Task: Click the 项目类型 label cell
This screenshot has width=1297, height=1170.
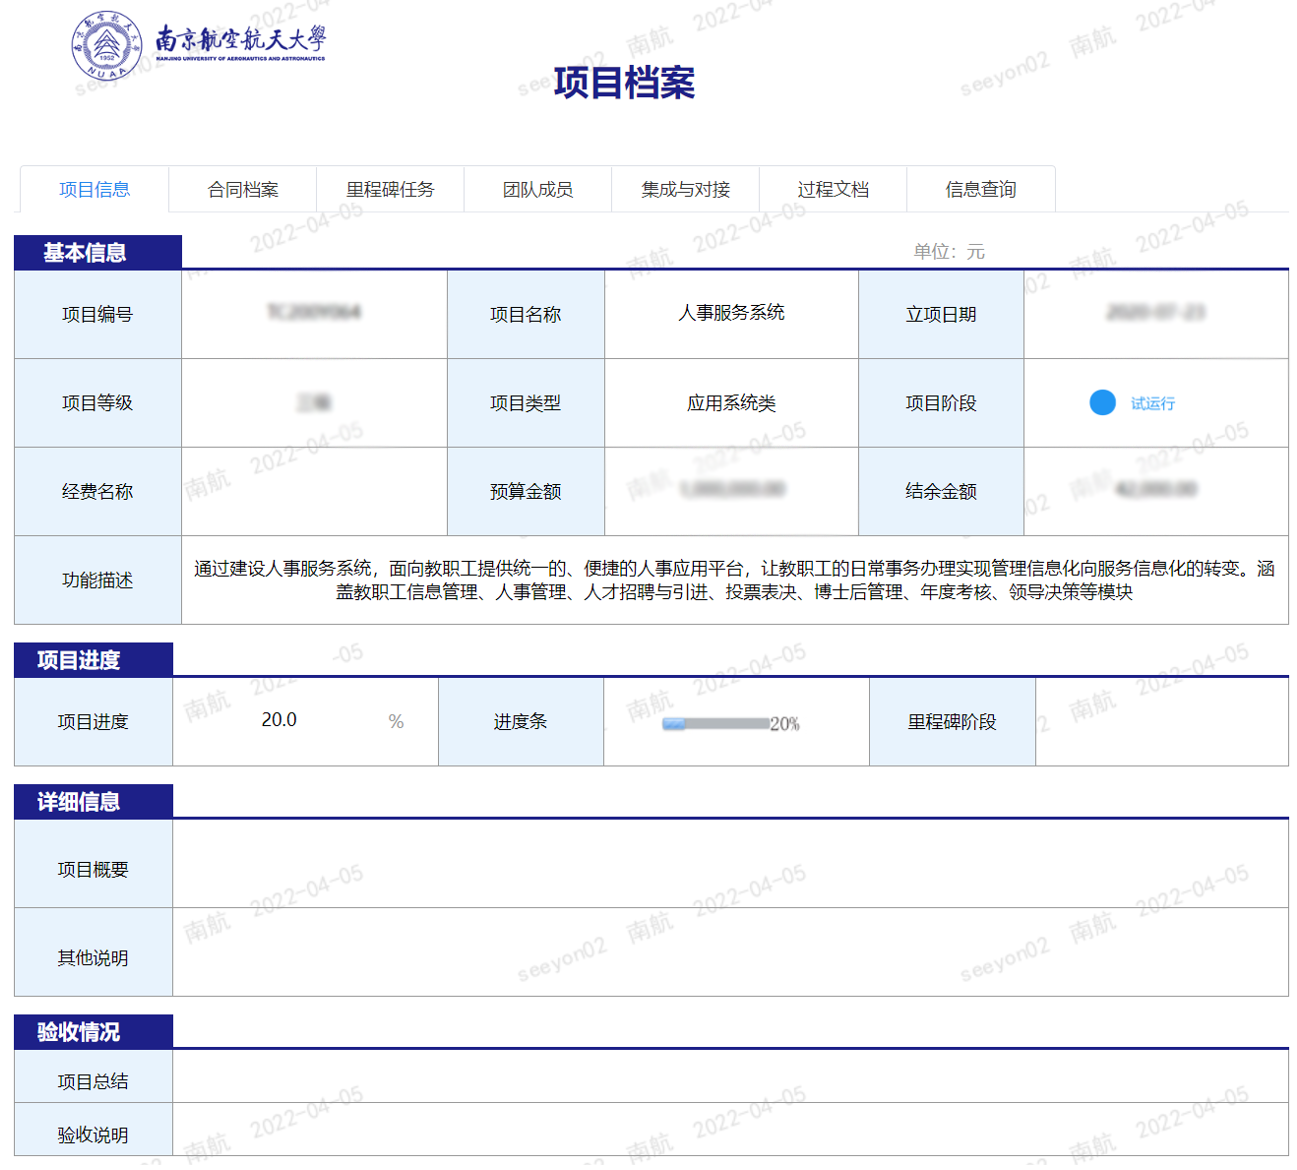Action: point(526,403)
